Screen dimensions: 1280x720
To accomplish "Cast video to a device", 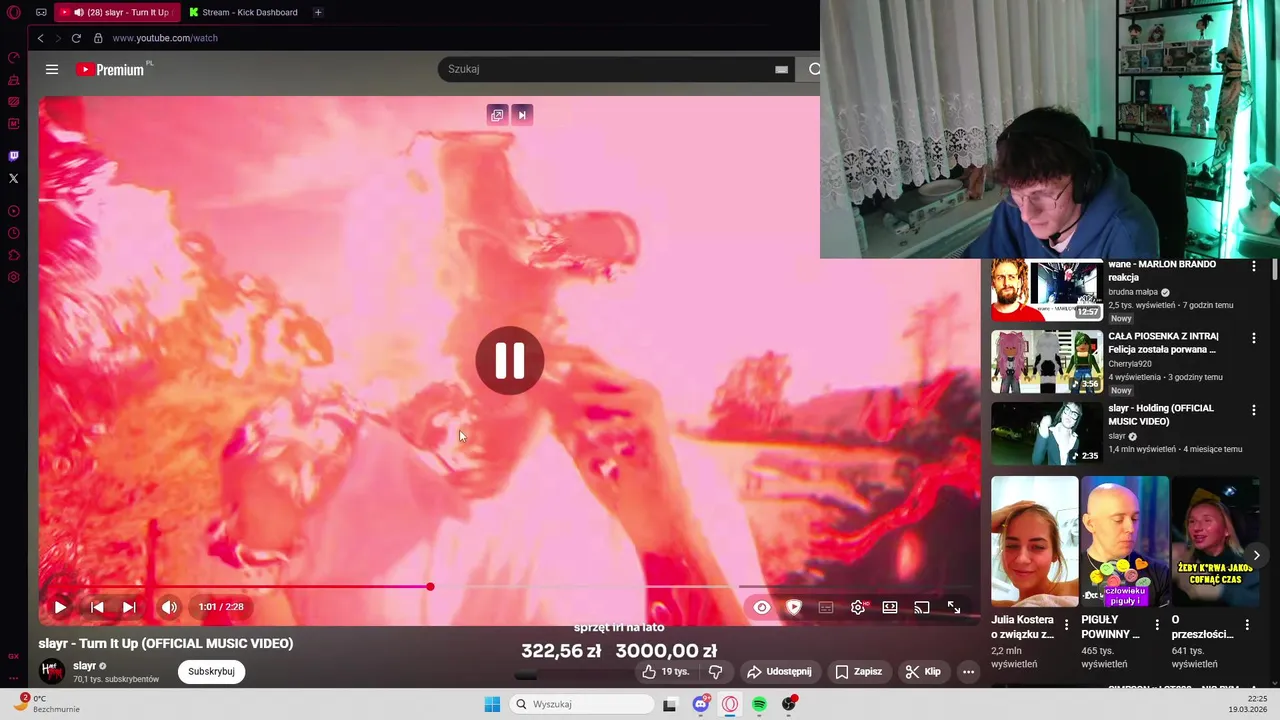I will pyautogui.click(x=922, y=607).
